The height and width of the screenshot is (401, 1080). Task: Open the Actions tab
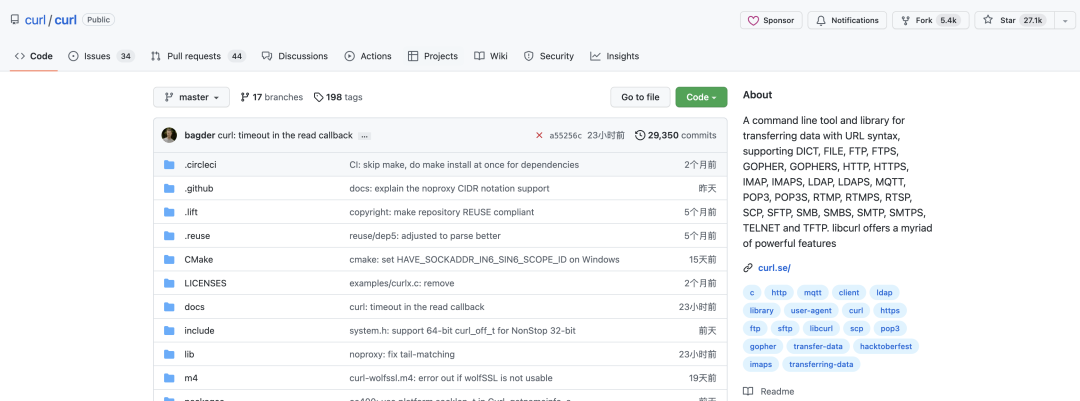[368, 56]
